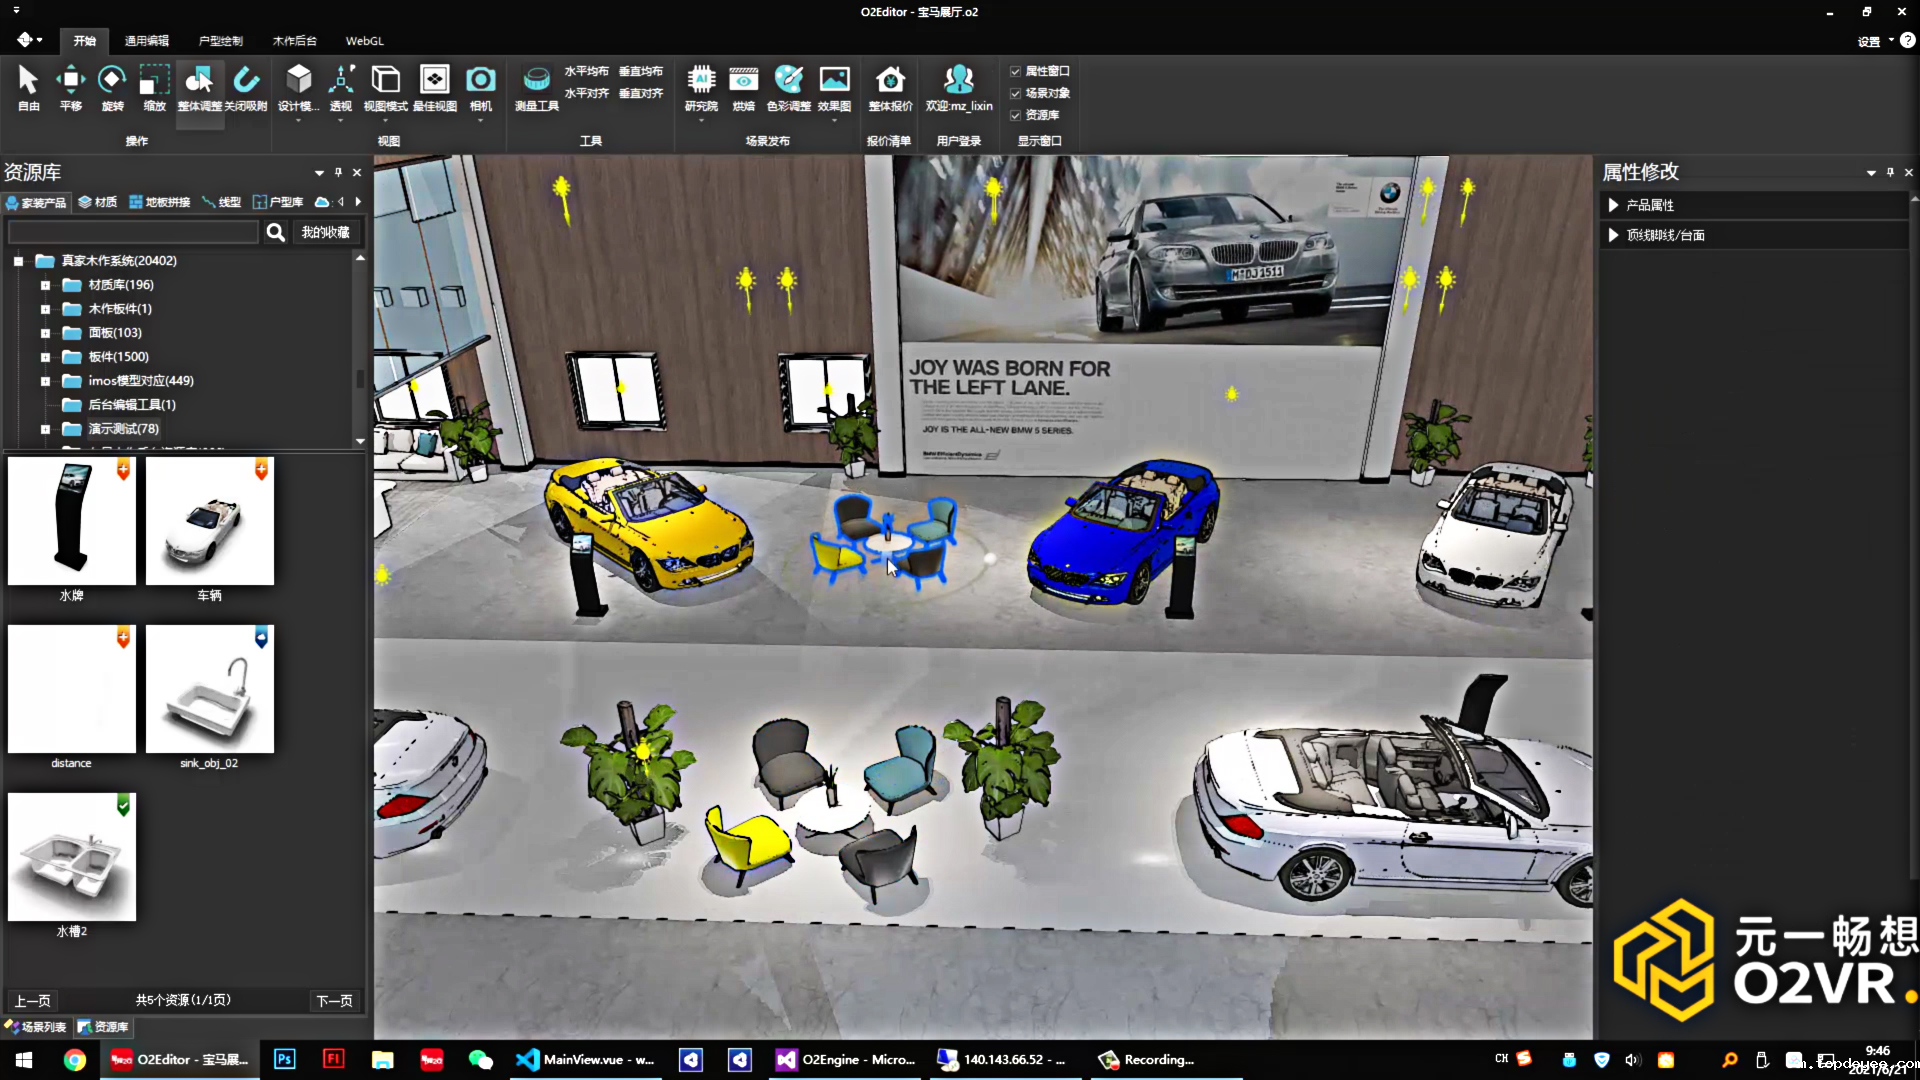Toggle the 资源库 display checkbox
Viewport: 1920px width, 1080px height.
(x=1016, y=116)
